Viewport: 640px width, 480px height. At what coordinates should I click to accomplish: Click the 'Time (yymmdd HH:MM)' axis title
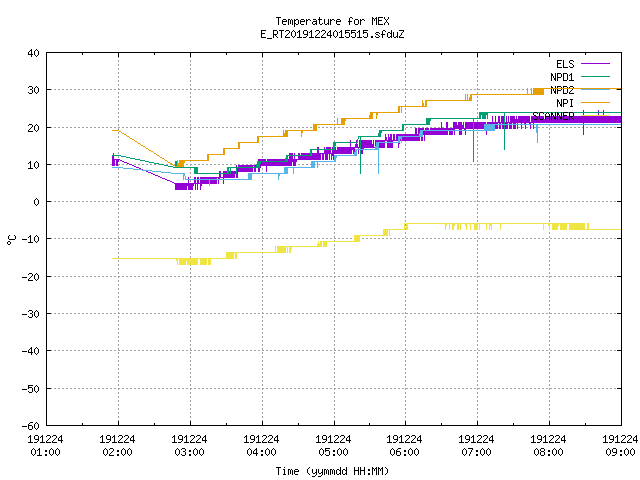(332, 471)
